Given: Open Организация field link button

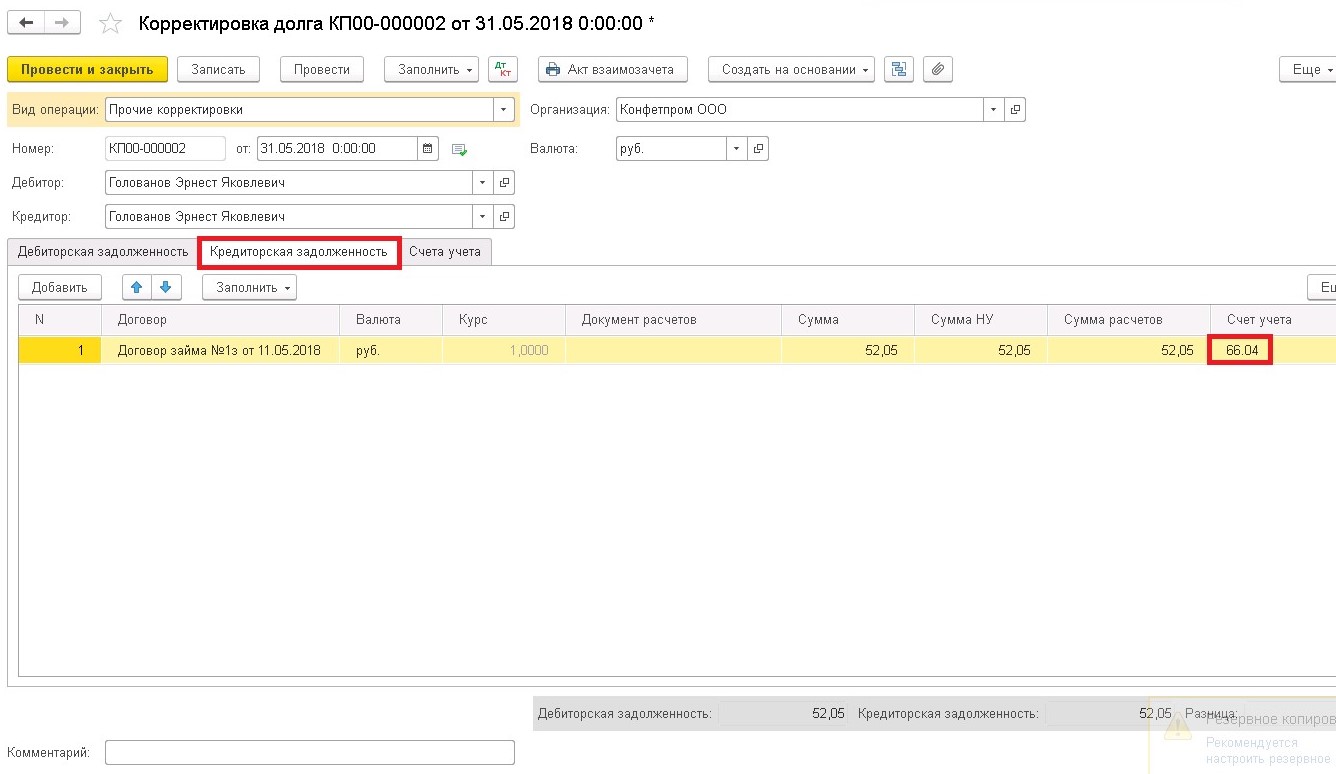Looking at the screenshot, I should pyautogui.click(x=1015, y=109).
